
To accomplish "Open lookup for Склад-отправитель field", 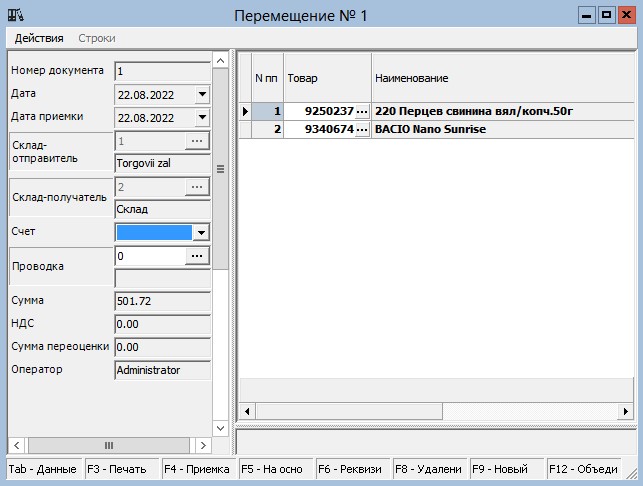I will pos(197,142).
